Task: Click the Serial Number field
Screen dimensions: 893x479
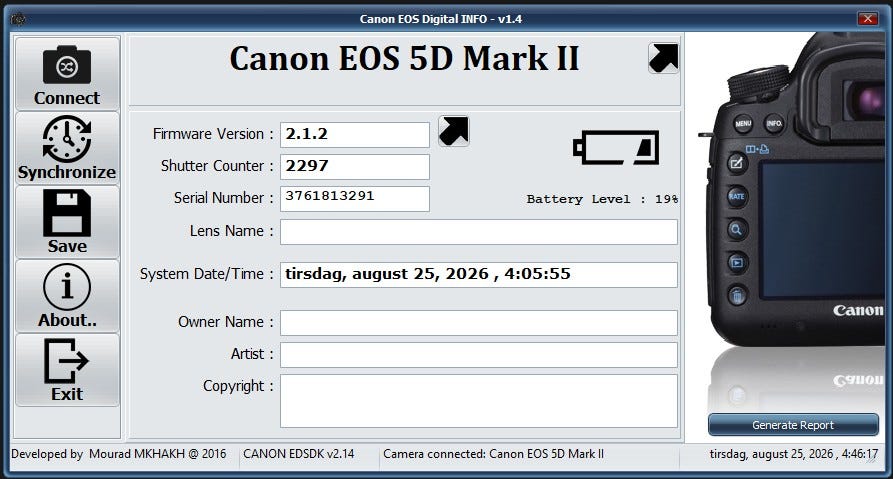Action: coord(355,198)
